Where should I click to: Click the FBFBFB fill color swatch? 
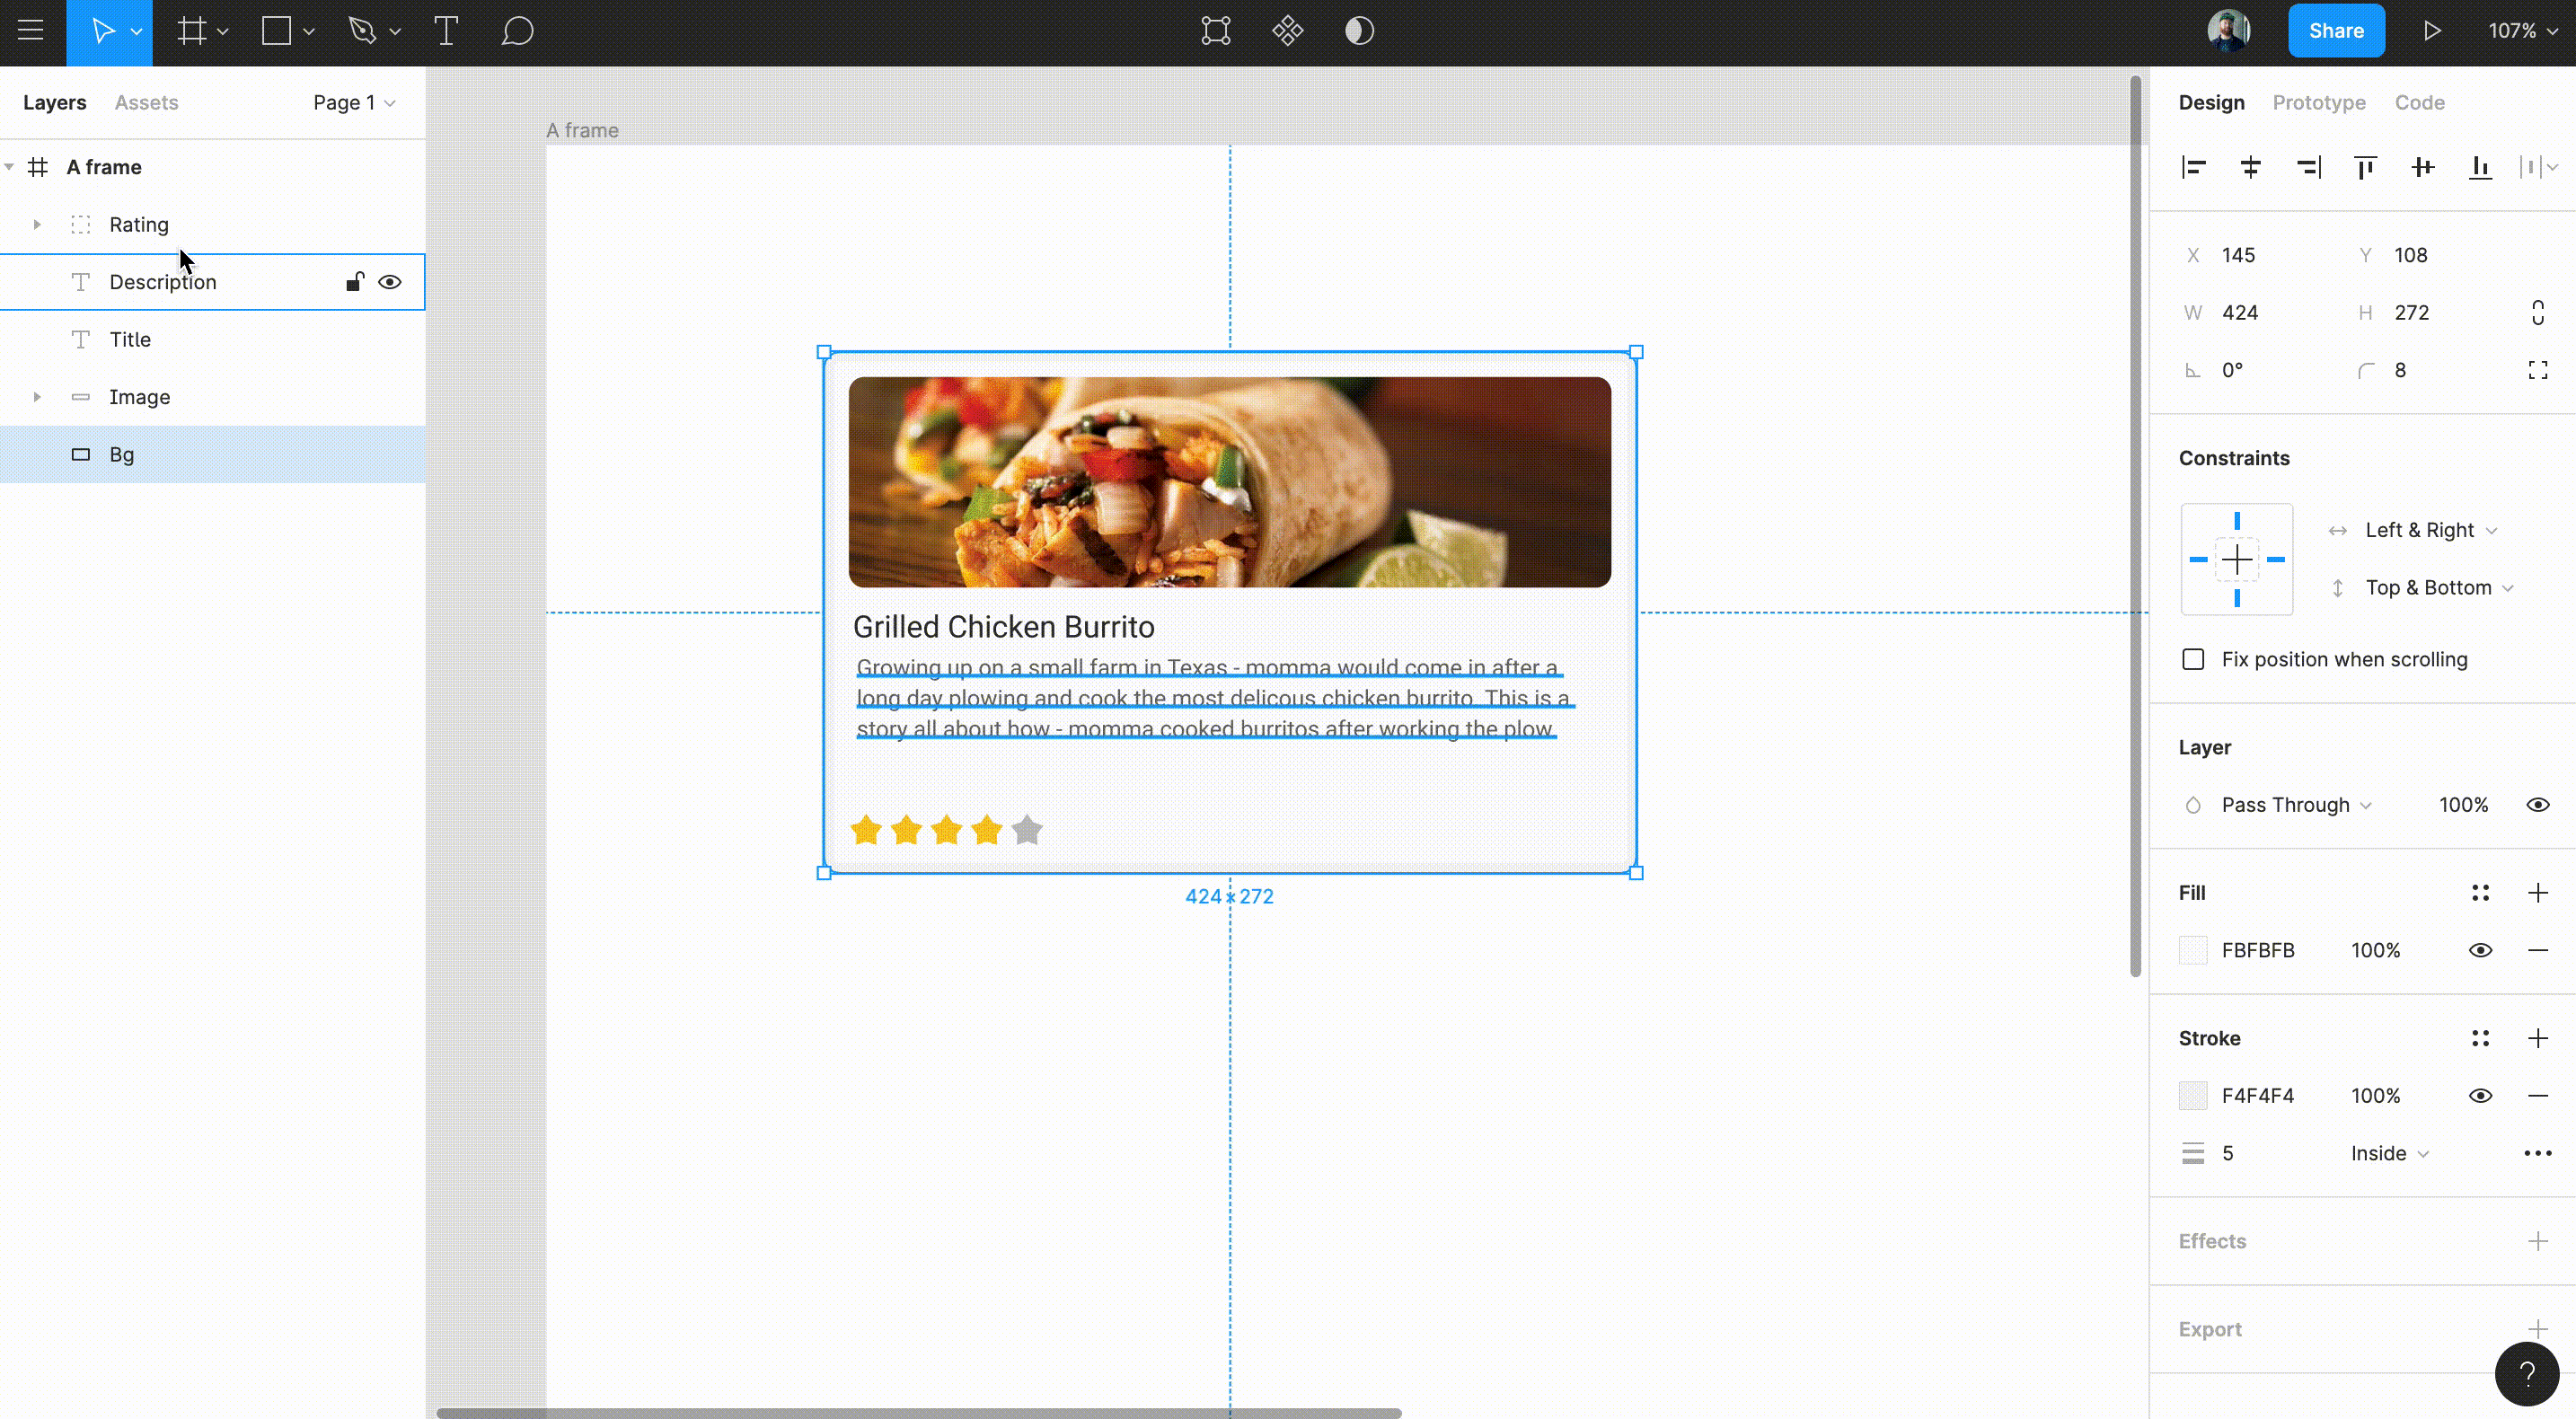pos(2193,950)
